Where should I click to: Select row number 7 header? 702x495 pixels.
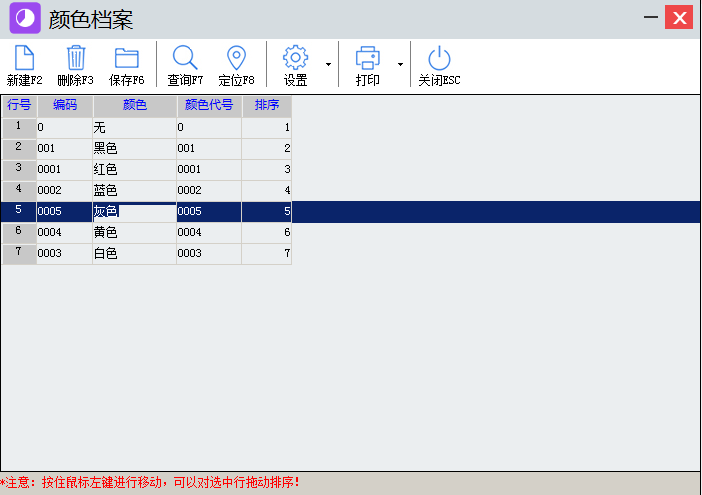pos(18,254)
